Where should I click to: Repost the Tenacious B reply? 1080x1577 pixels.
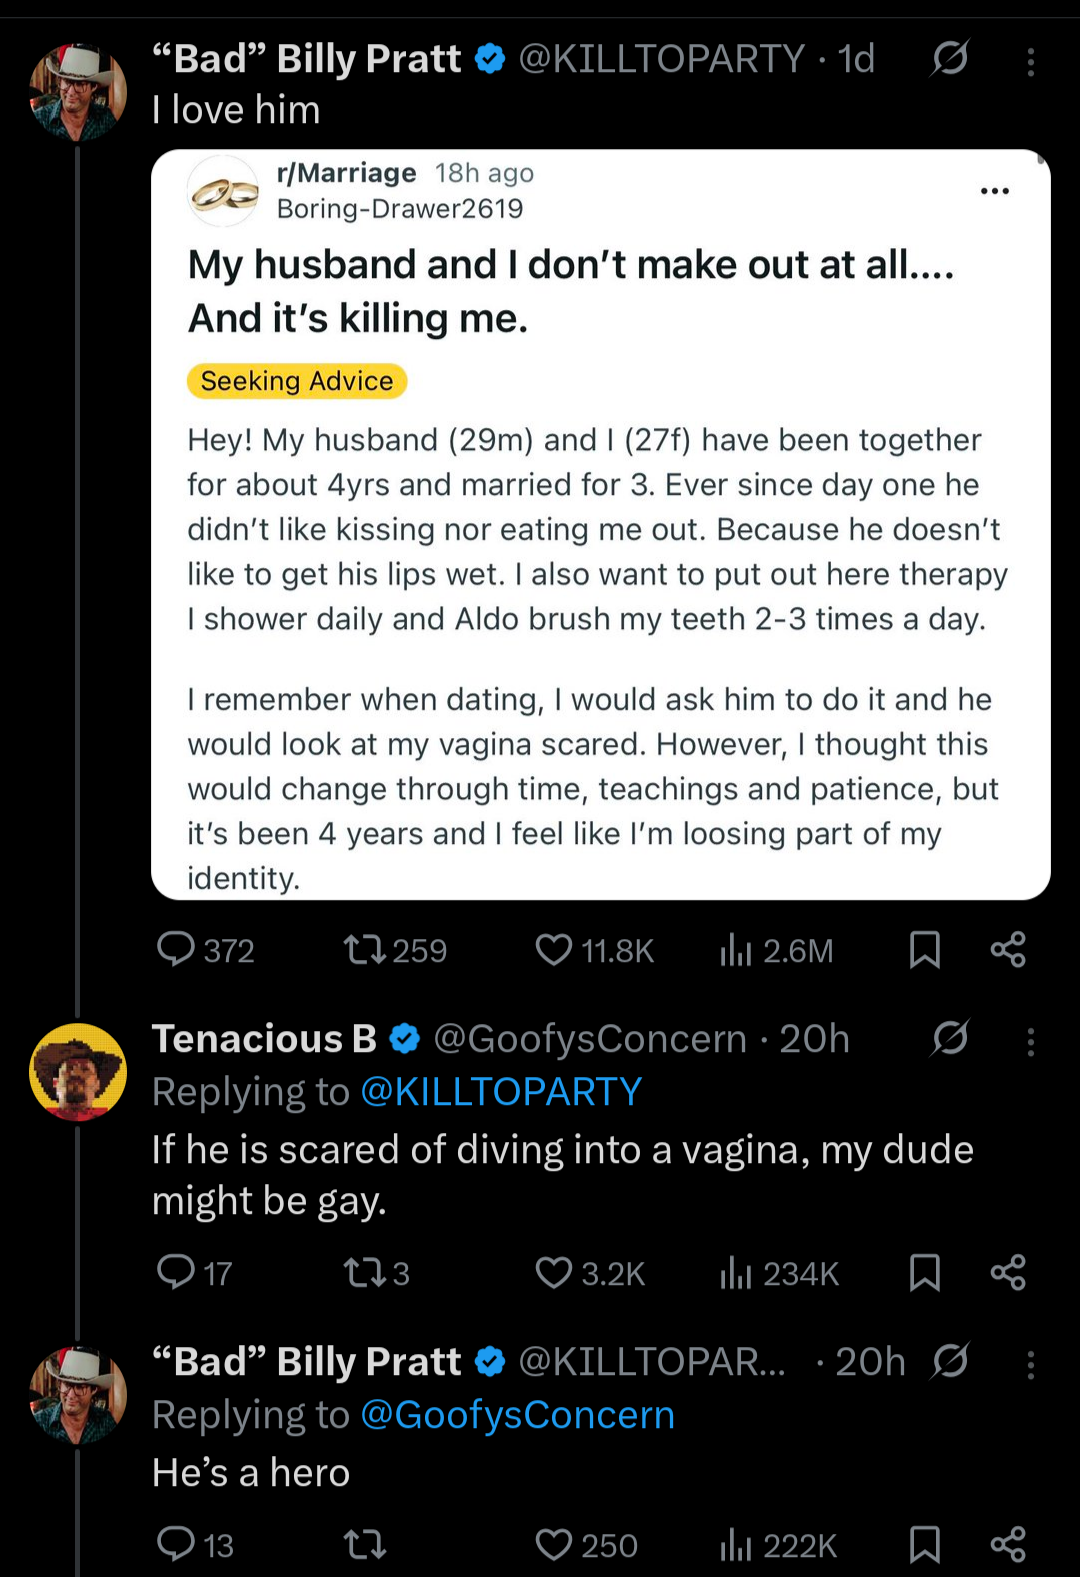pyautogui.click(x=364, y=1273)
